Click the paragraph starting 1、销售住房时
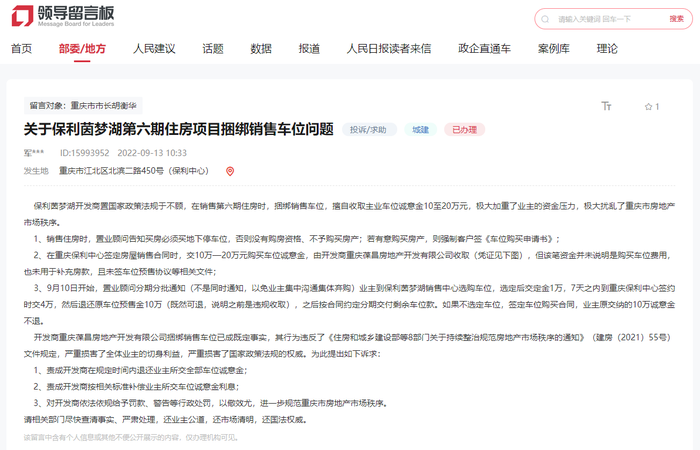 (296, 239)
